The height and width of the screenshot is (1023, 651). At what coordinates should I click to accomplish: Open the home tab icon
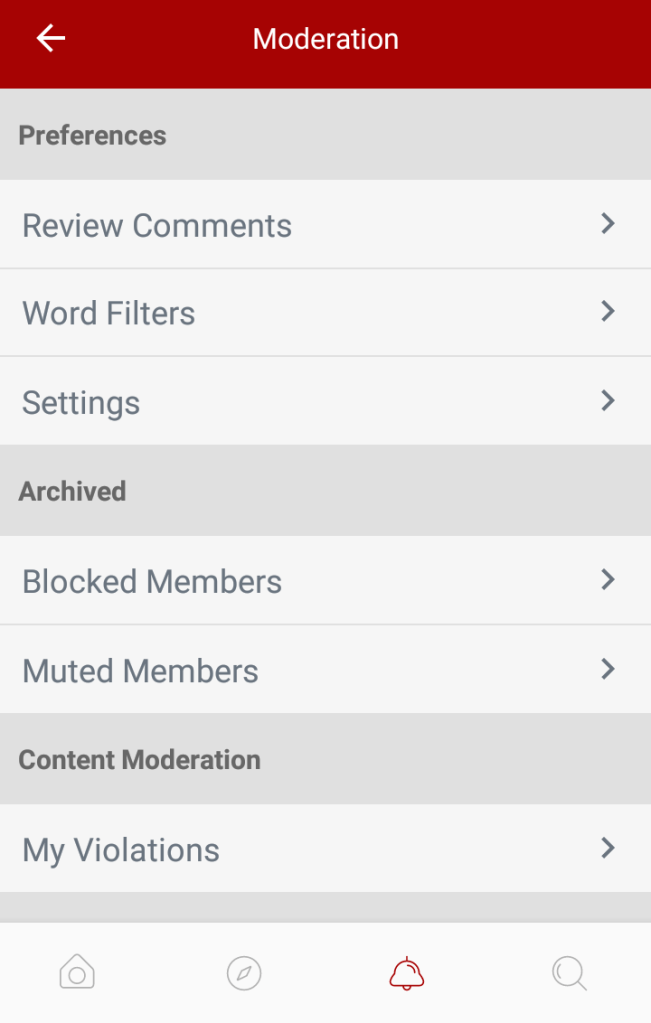click(x=77, y=972)
